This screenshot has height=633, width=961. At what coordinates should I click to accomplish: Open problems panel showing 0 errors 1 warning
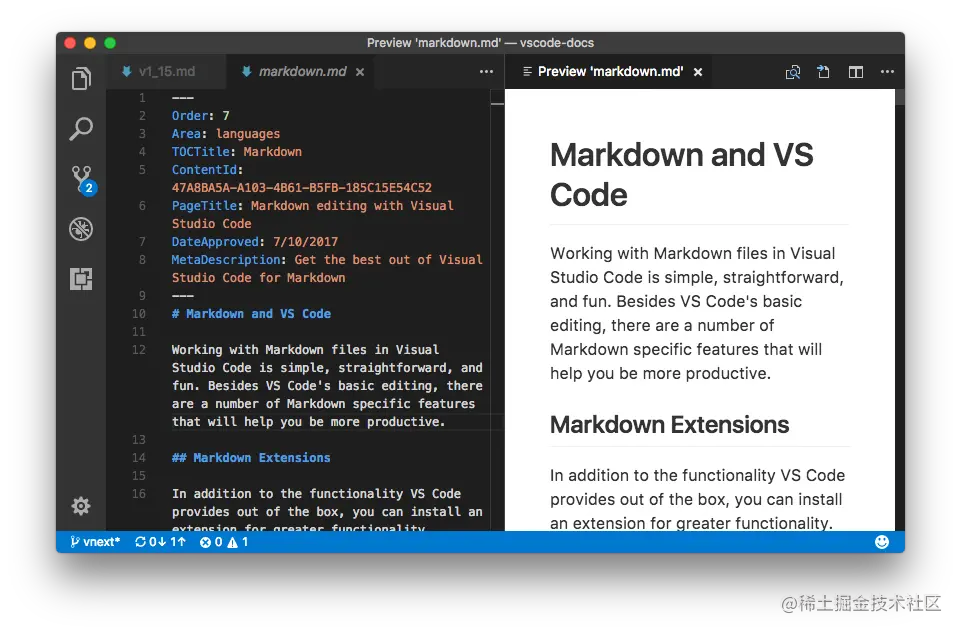tap(224, 542)
